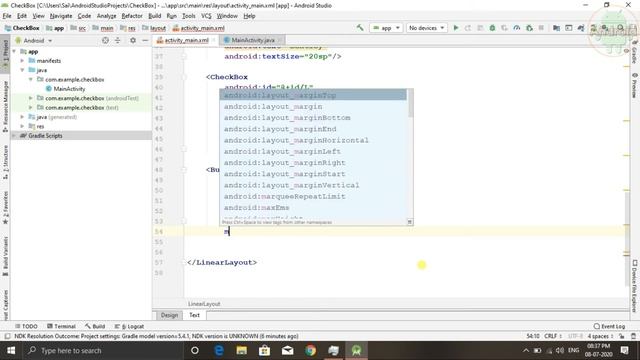The width and height of the screenshot is (640, 360).
Task: Open Google Chrome from the taskbar
Action: pyautogui.click(x=310, y=350)
